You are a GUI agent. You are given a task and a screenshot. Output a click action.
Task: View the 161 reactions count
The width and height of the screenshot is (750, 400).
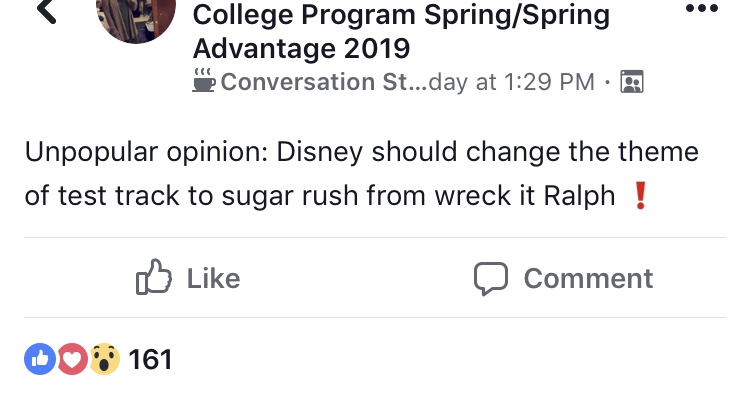pos(151,359)
